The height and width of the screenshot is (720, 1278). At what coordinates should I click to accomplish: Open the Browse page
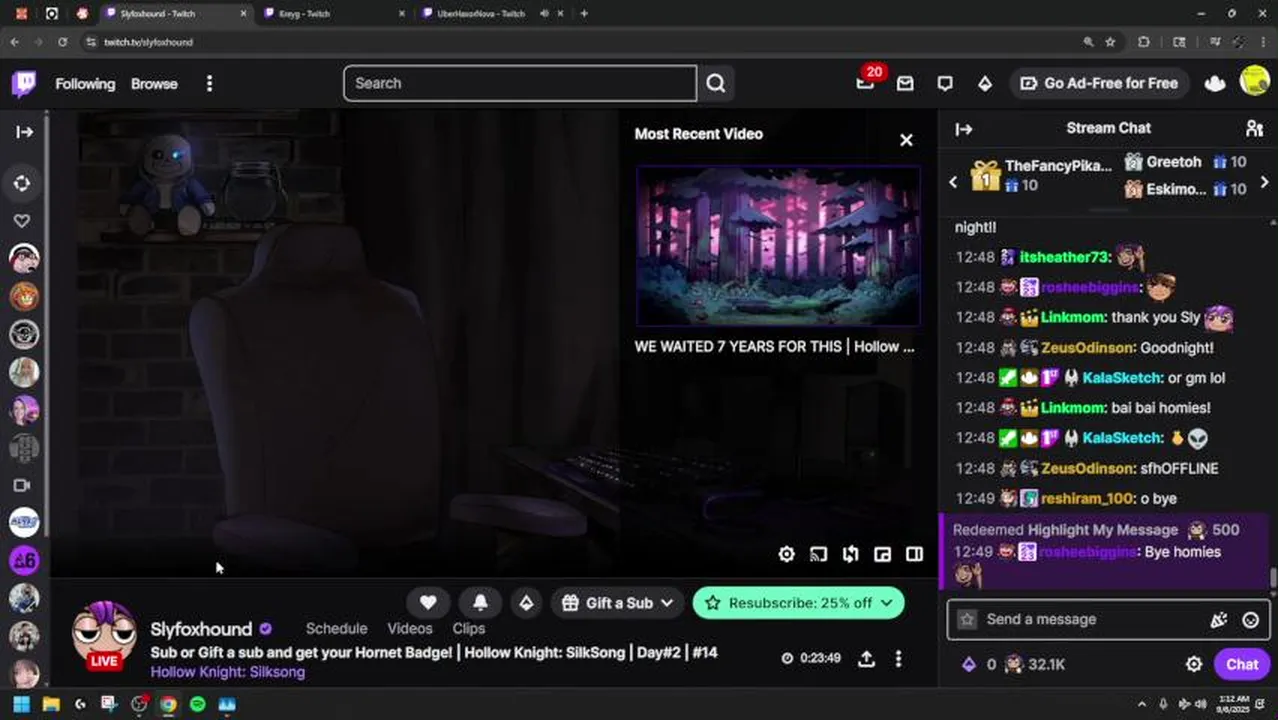(x=154, y=84)
